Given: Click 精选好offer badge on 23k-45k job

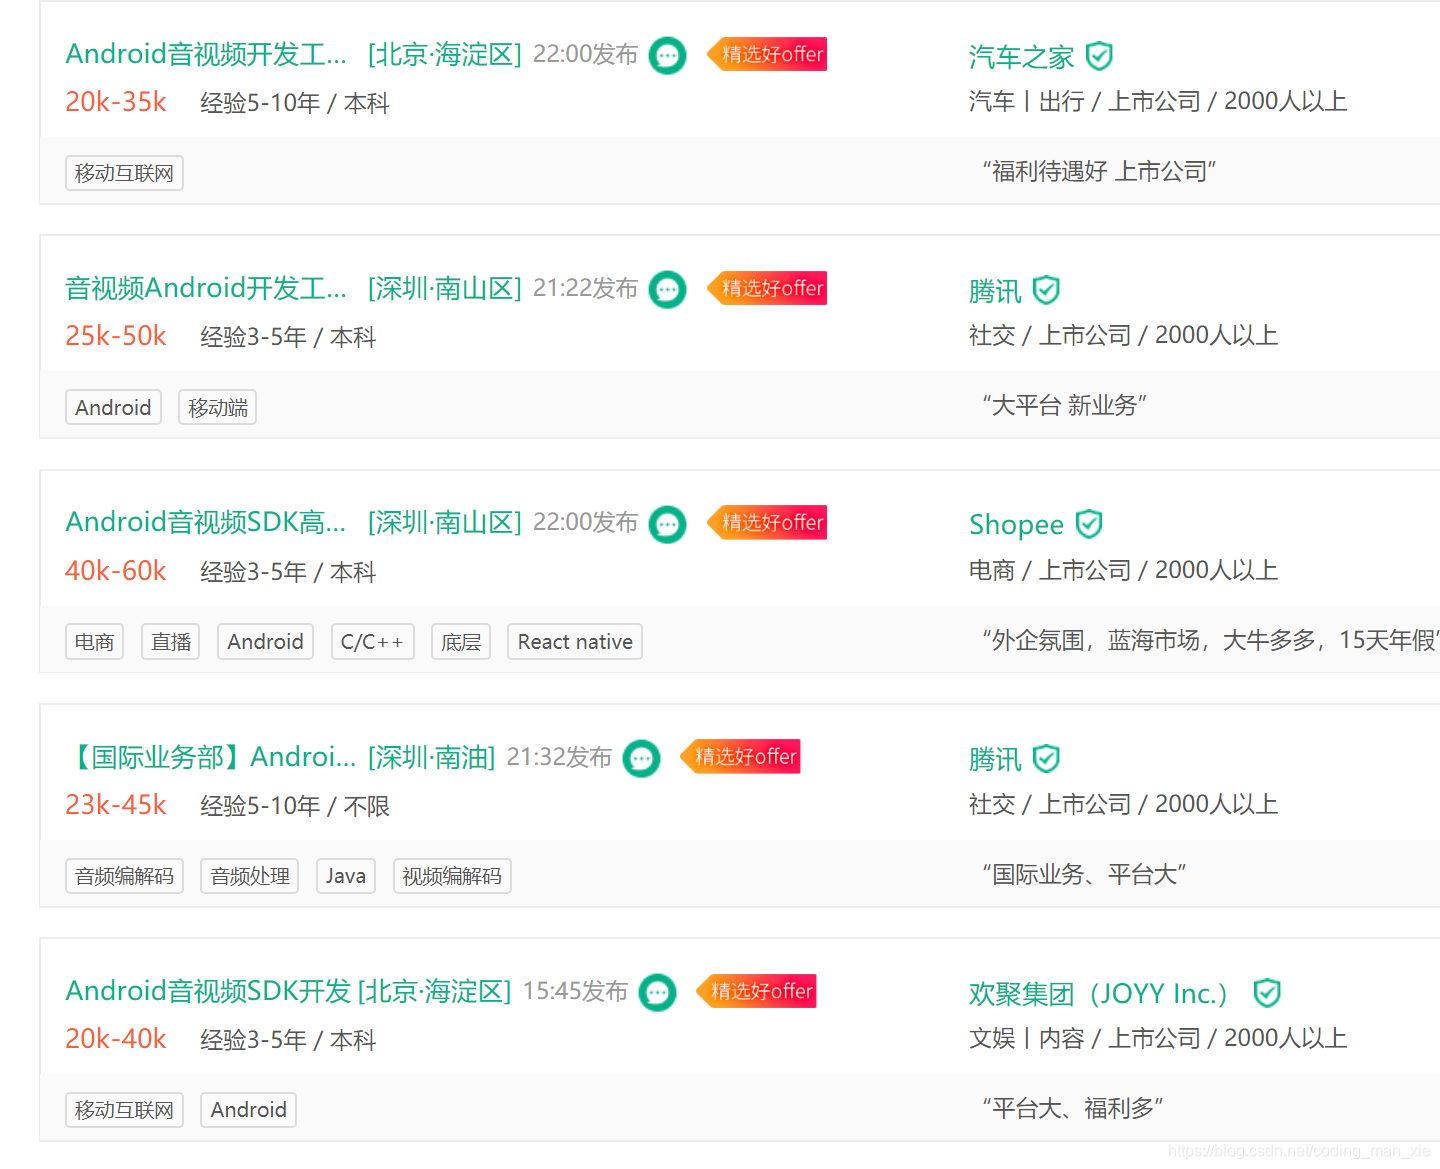Looking at the screenshot, I should pos(741,756).
